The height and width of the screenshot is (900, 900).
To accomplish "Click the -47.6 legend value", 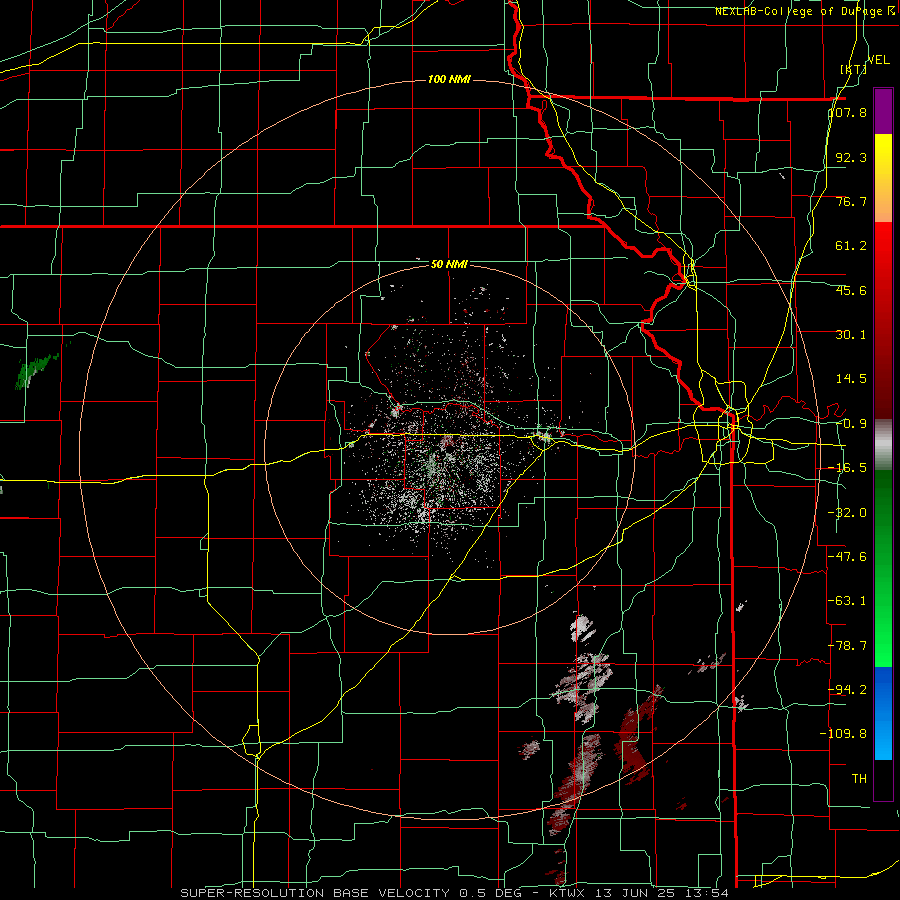I will 847,557.
